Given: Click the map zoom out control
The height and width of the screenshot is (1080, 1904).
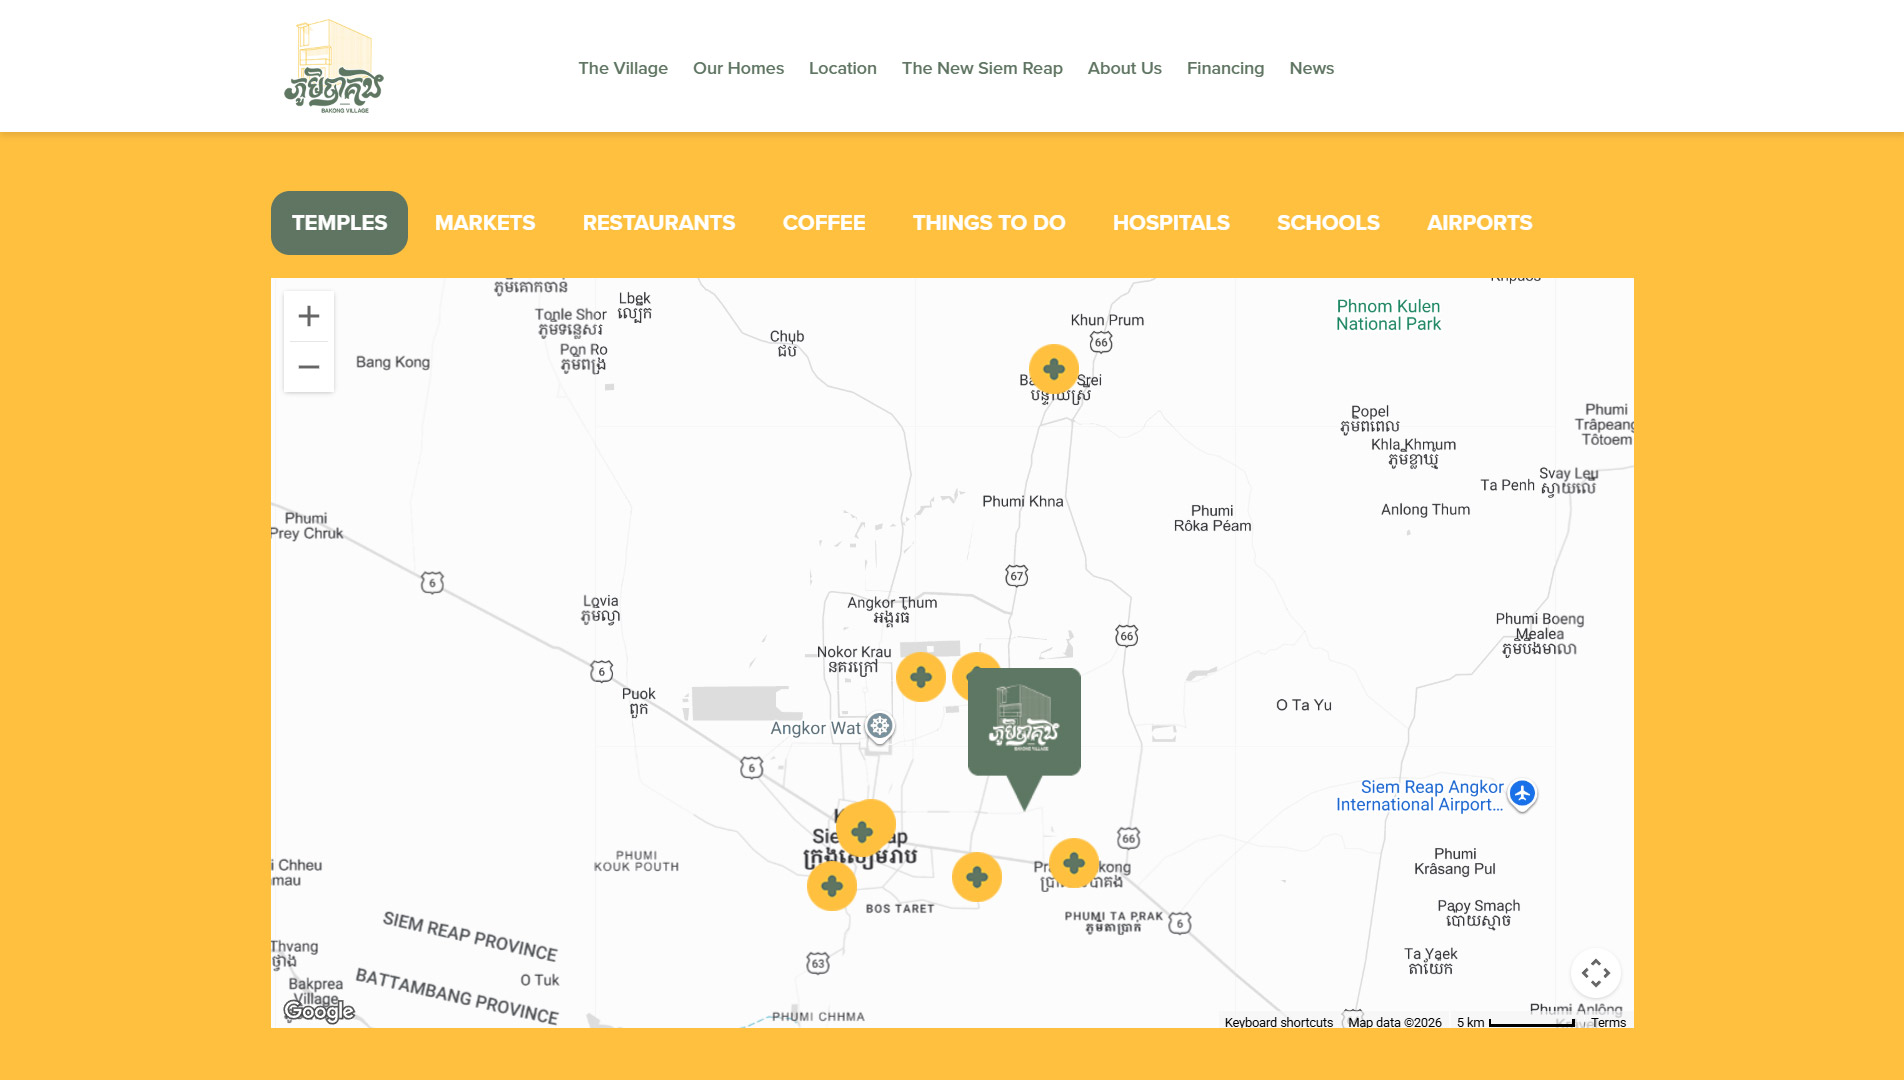Looking at the screenshot, I should (x=308, y=367).
